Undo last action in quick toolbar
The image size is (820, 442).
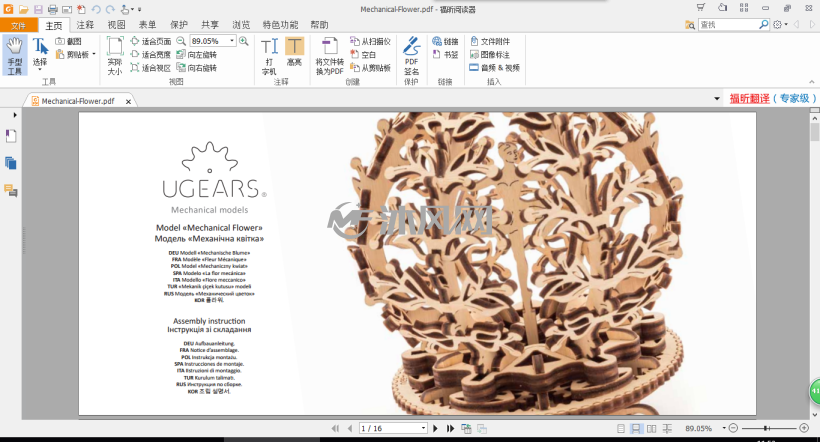96,9
